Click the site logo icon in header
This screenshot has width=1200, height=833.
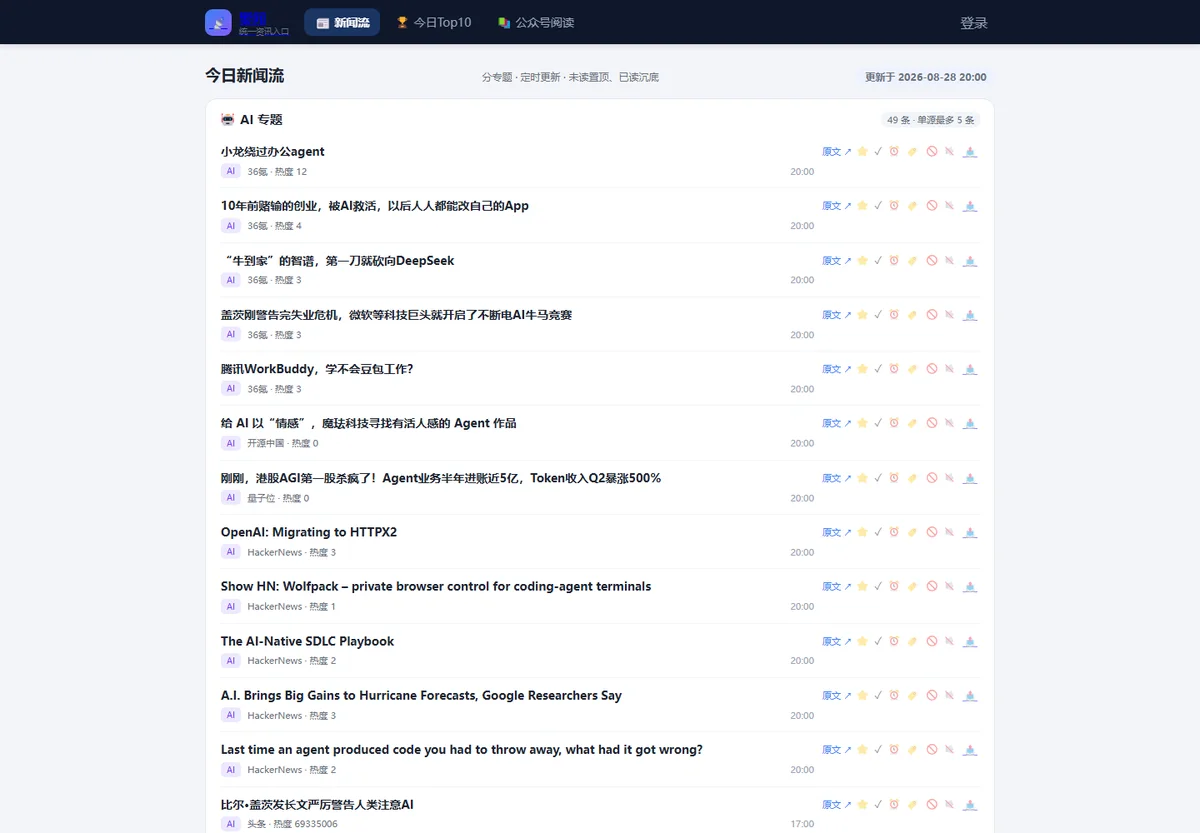tap(218, 22)
